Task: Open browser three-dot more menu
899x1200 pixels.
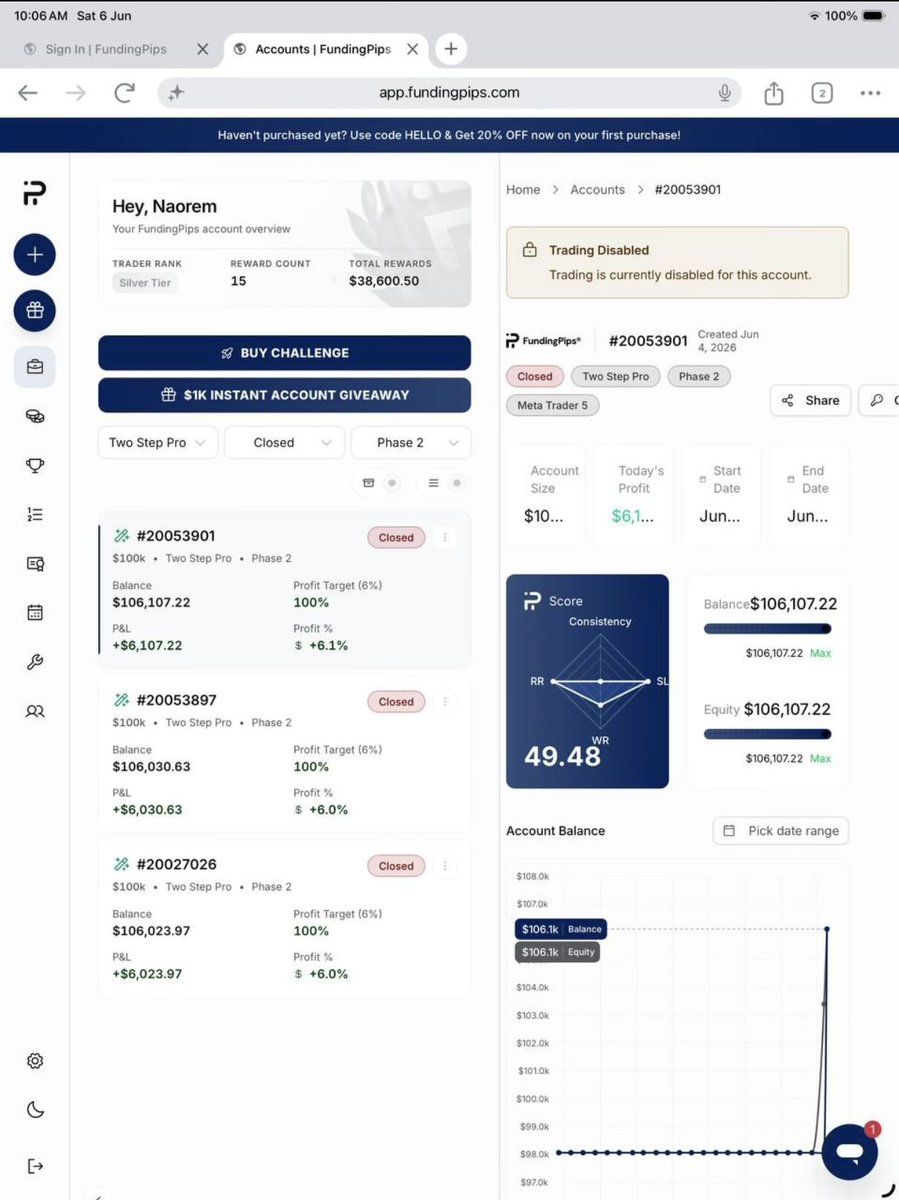Action: [x=870, y=93]
